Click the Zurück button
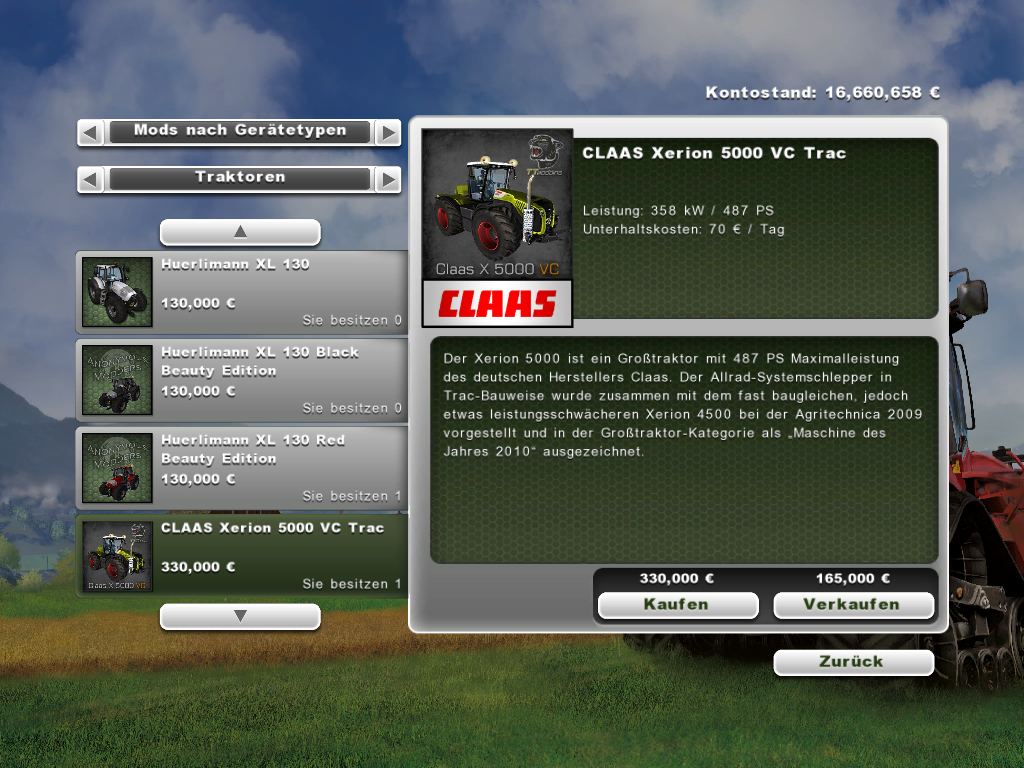The image size is (1024, 768). [x=853, y=662]
